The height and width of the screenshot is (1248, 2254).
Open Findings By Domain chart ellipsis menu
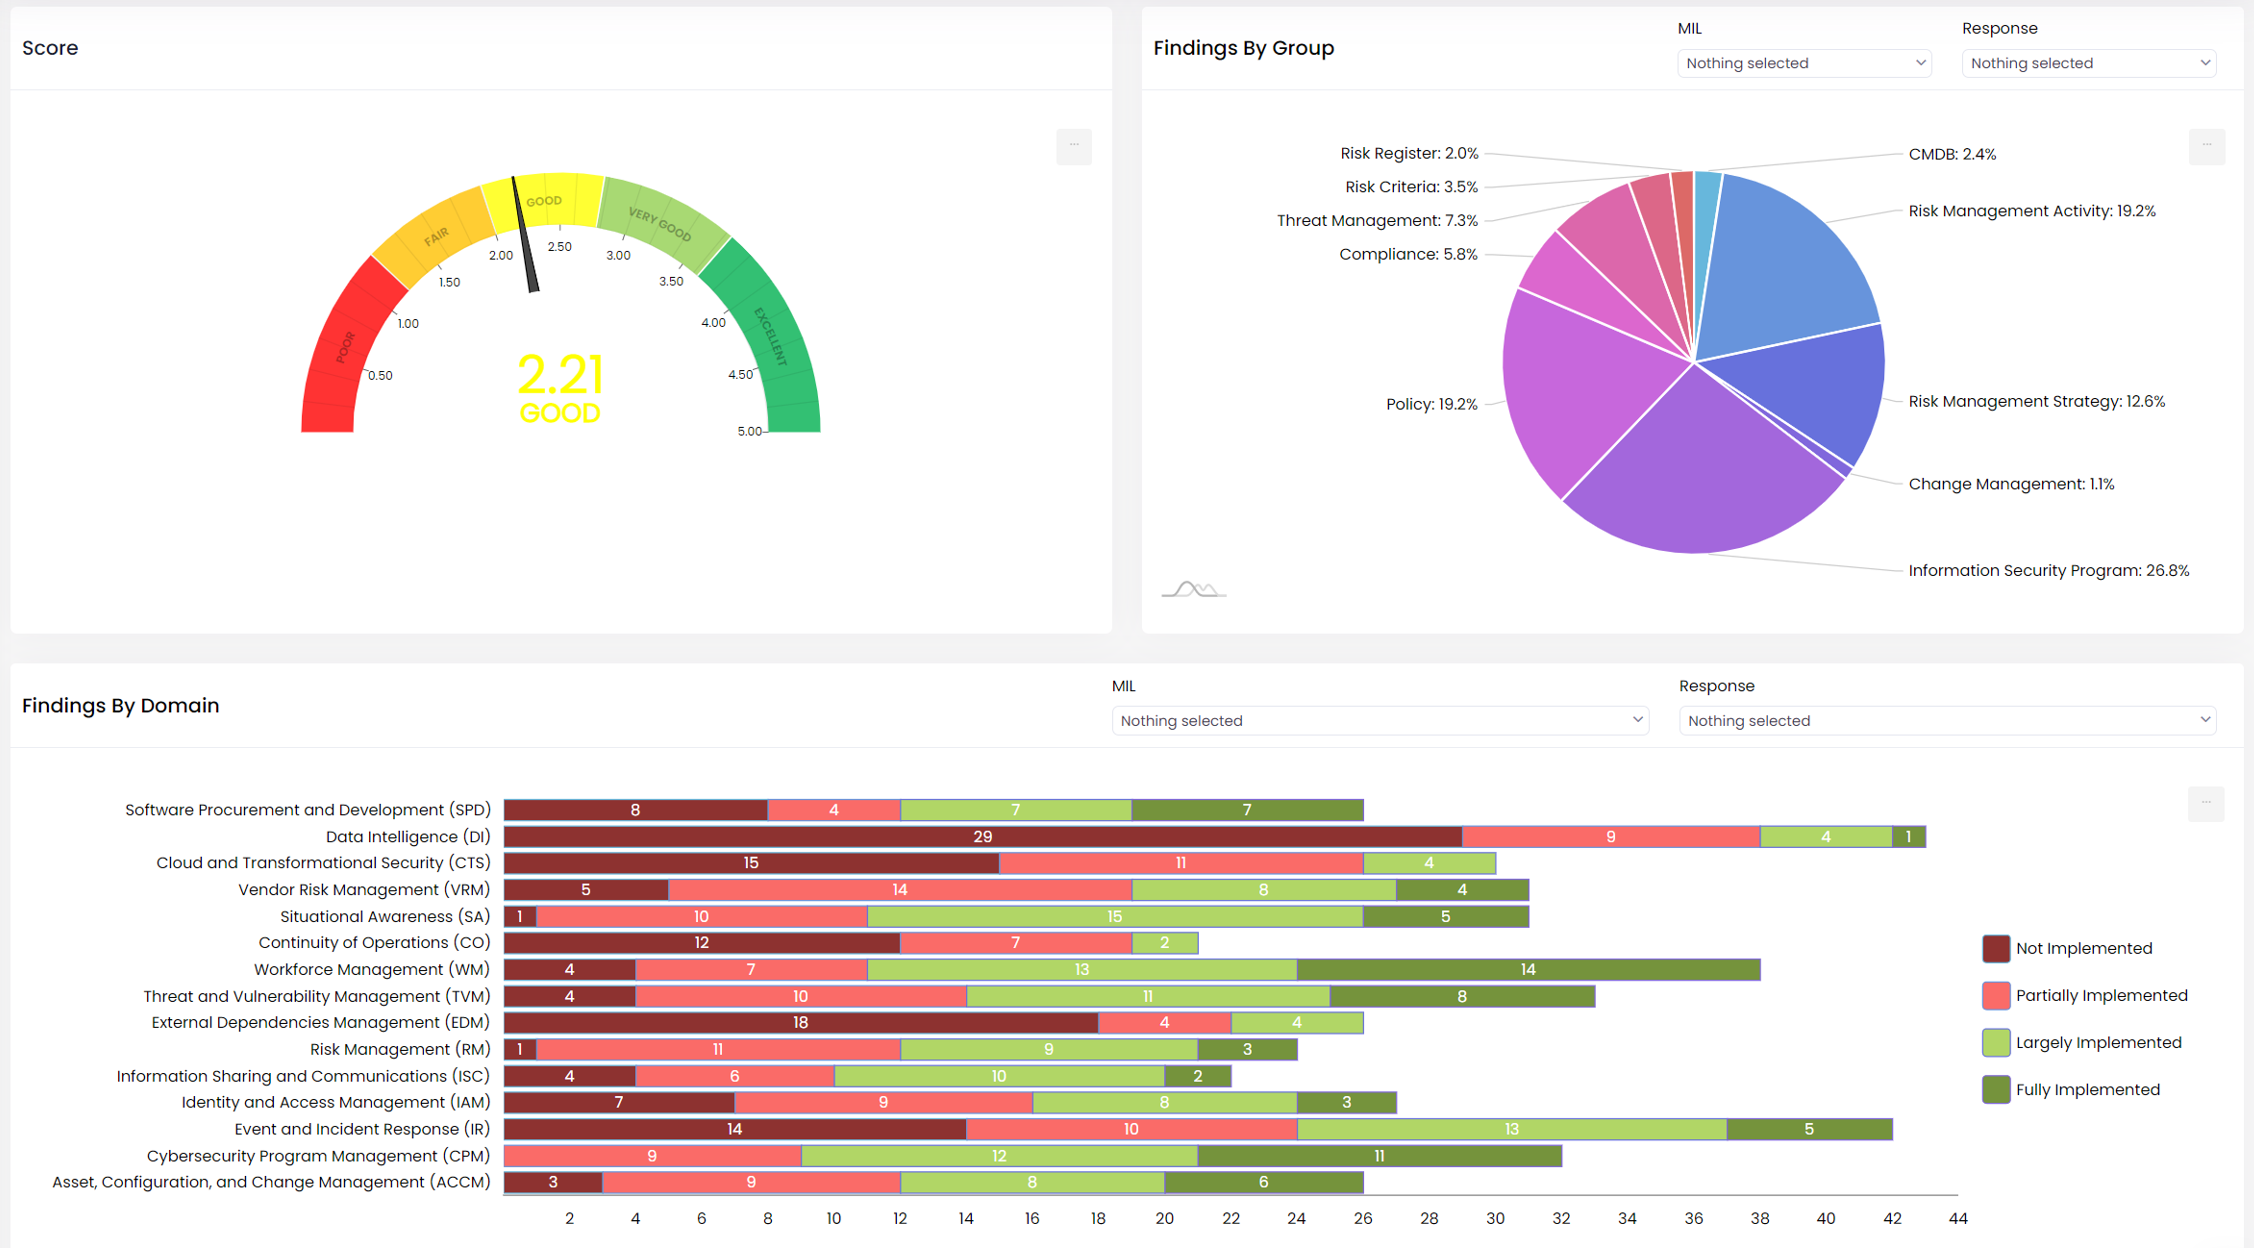2205,803
